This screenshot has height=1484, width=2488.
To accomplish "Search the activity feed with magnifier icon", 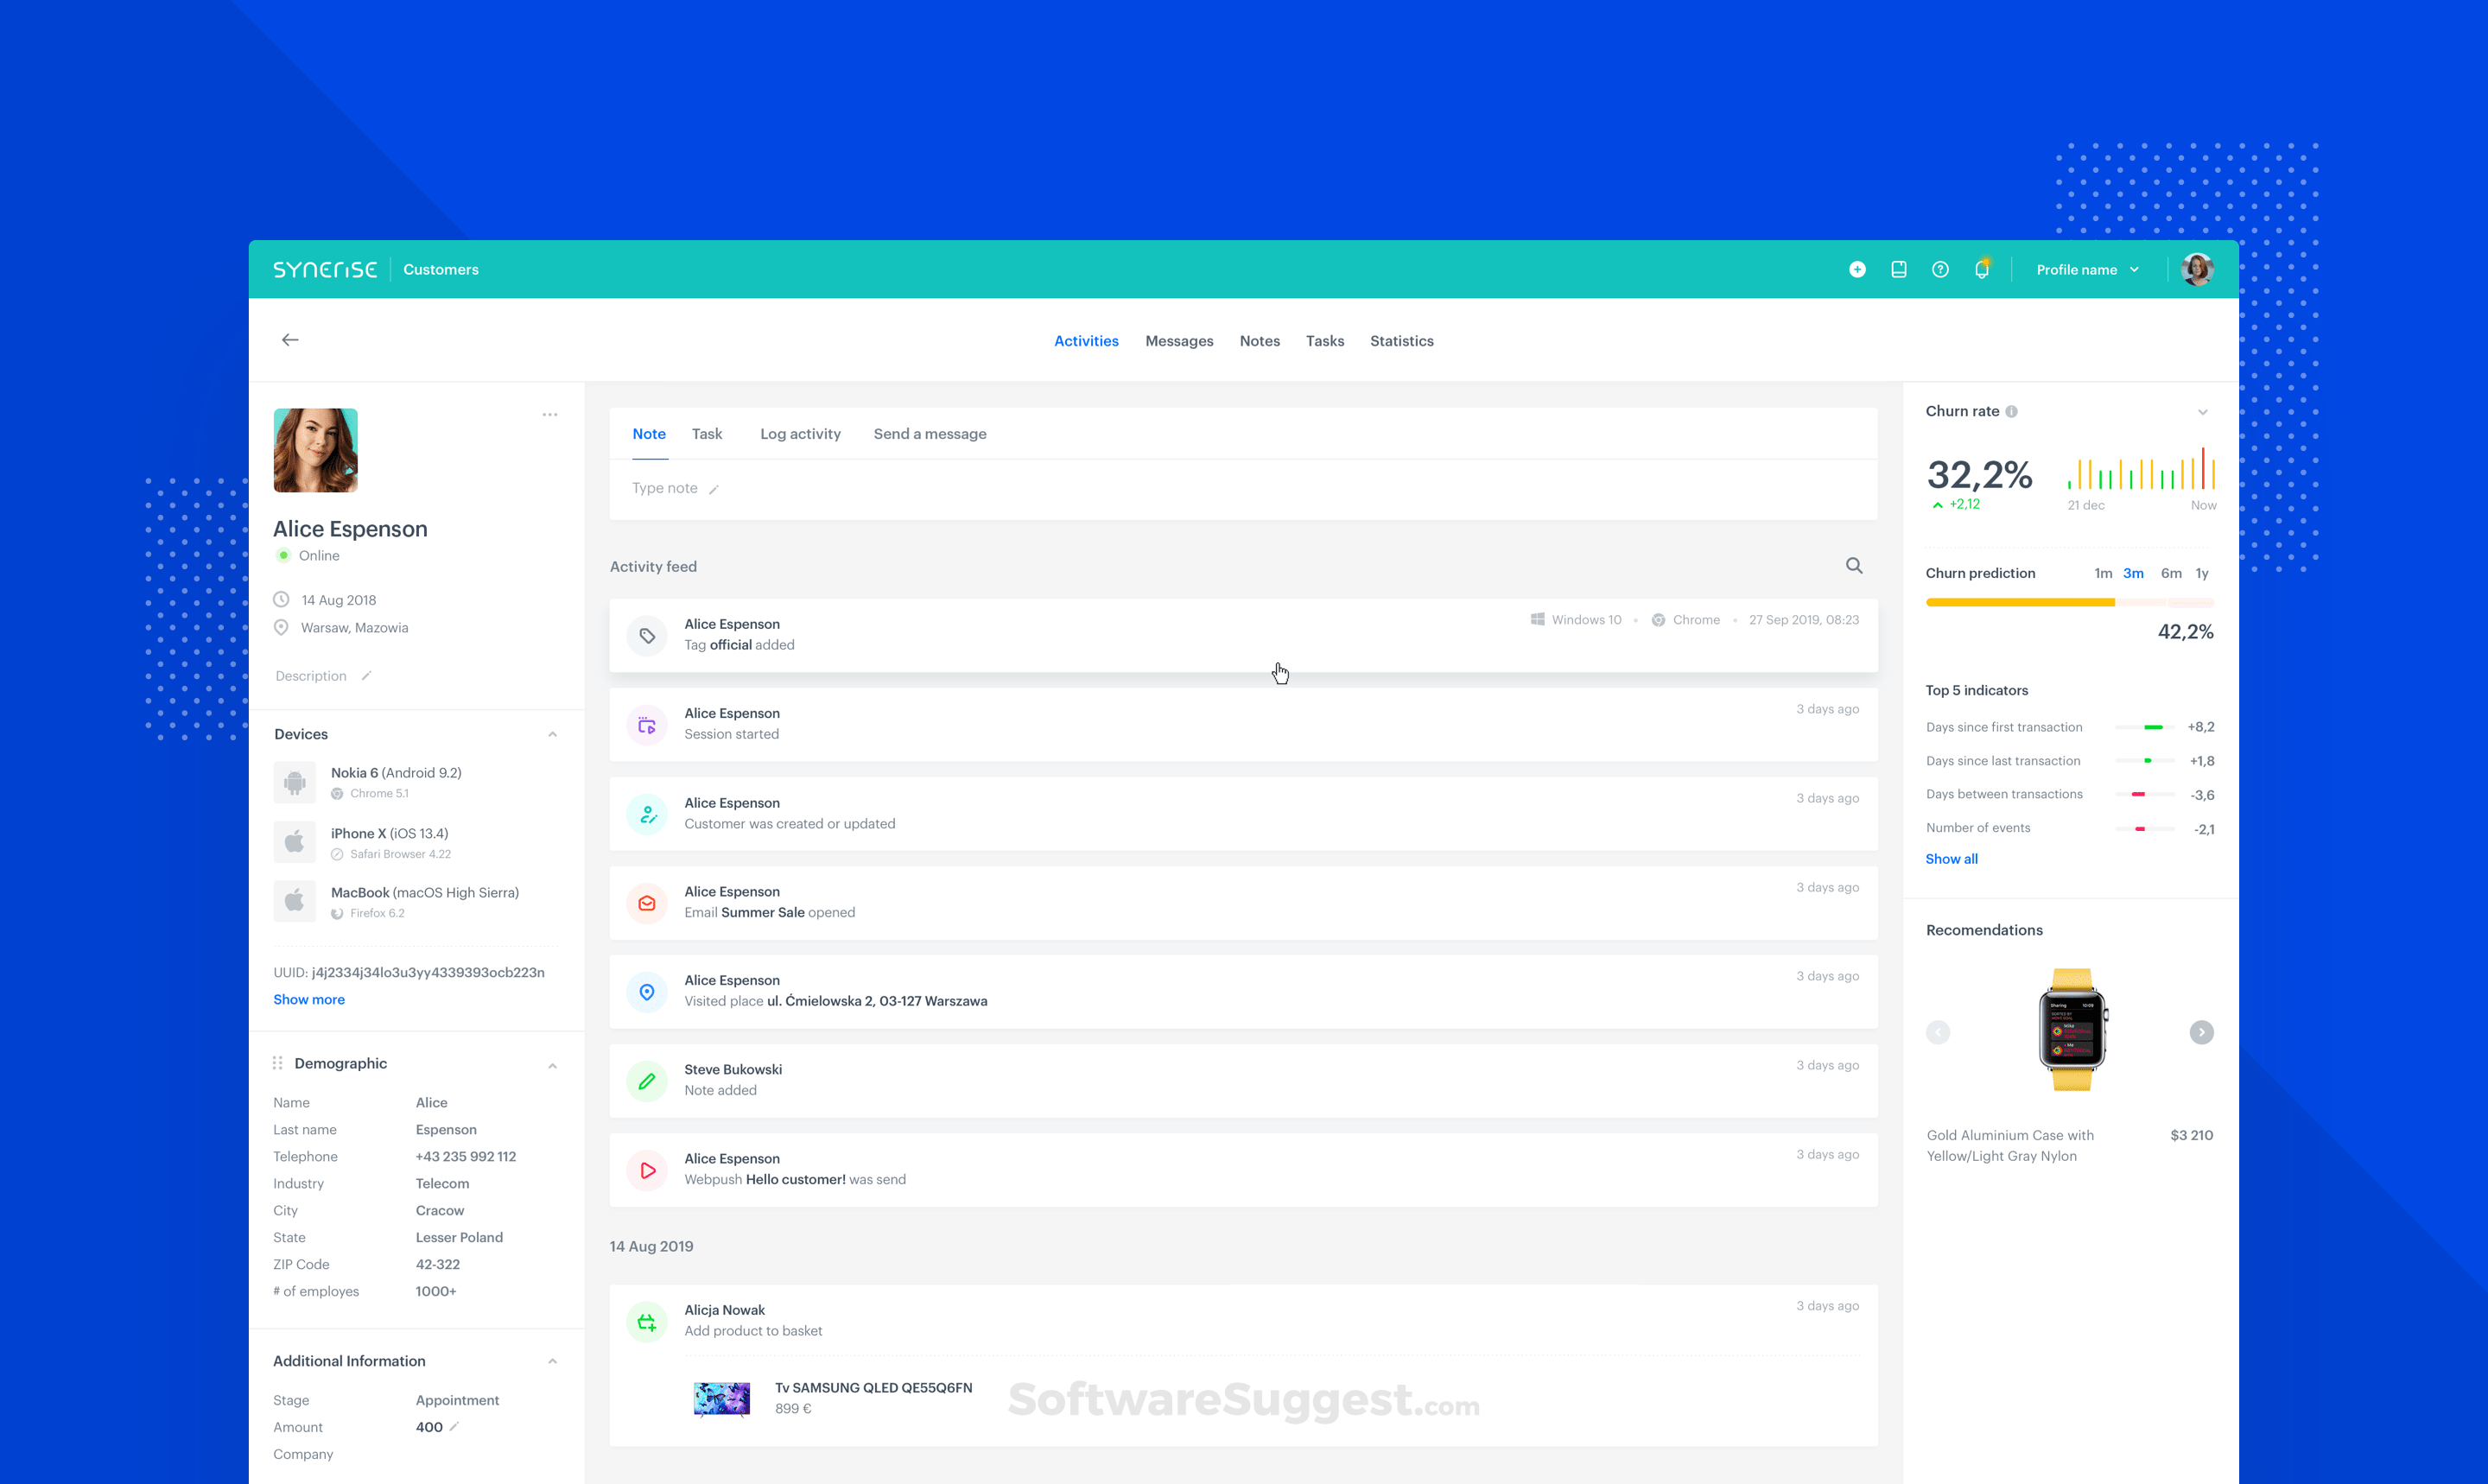I will tap(1854, 566).
